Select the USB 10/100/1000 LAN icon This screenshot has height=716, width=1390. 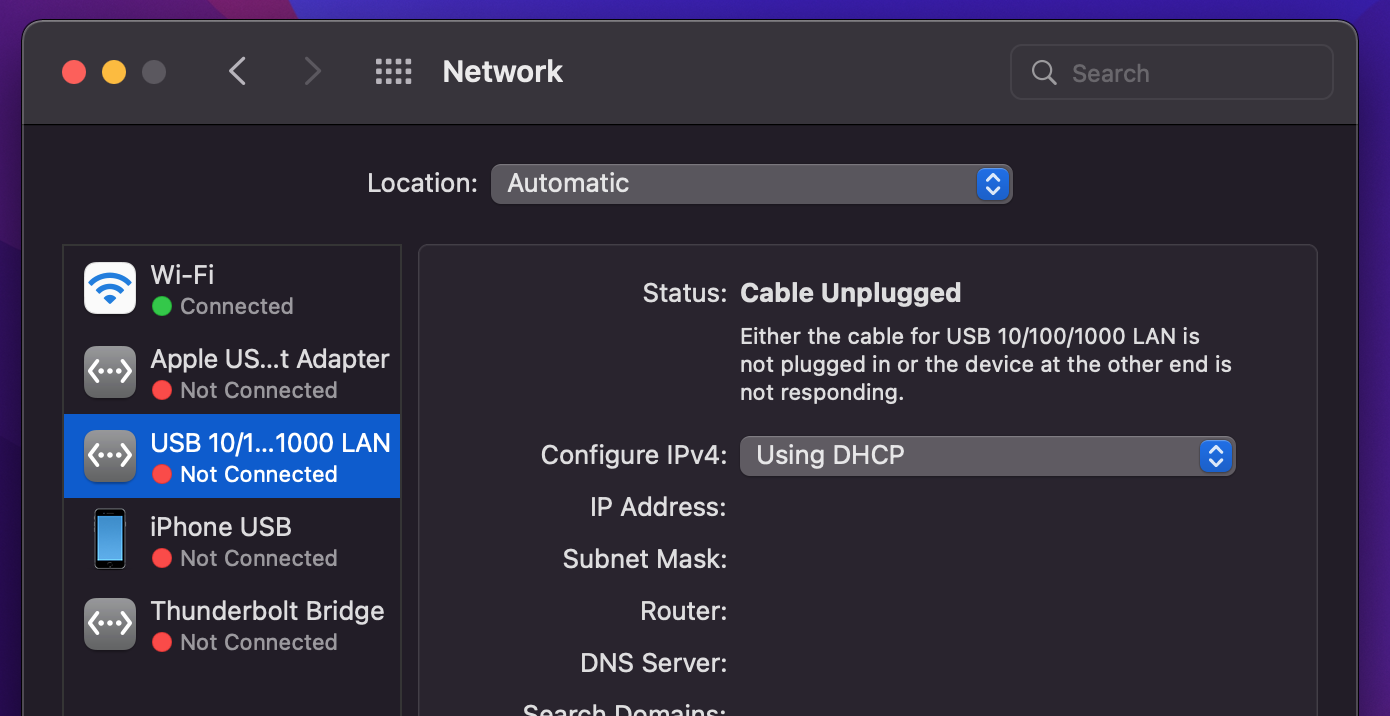[110, 455]
